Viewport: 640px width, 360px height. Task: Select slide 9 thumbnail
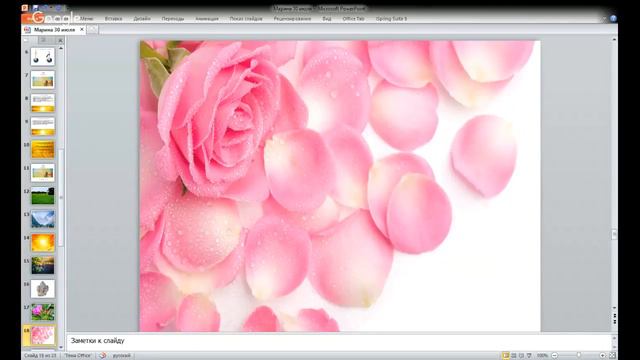click(x=42, y=127)
